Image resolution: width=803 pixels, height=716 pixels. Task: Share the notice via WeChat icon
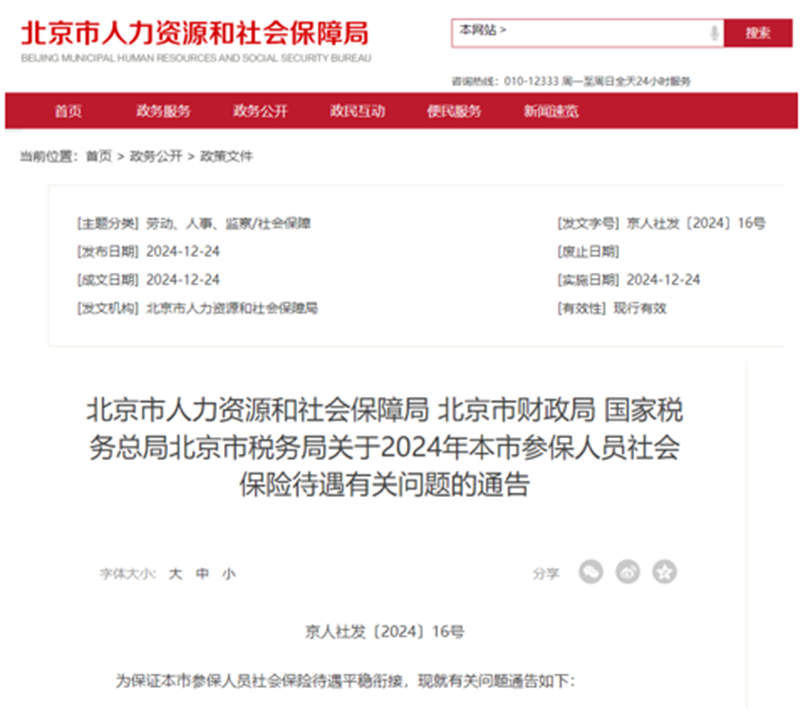590,572
